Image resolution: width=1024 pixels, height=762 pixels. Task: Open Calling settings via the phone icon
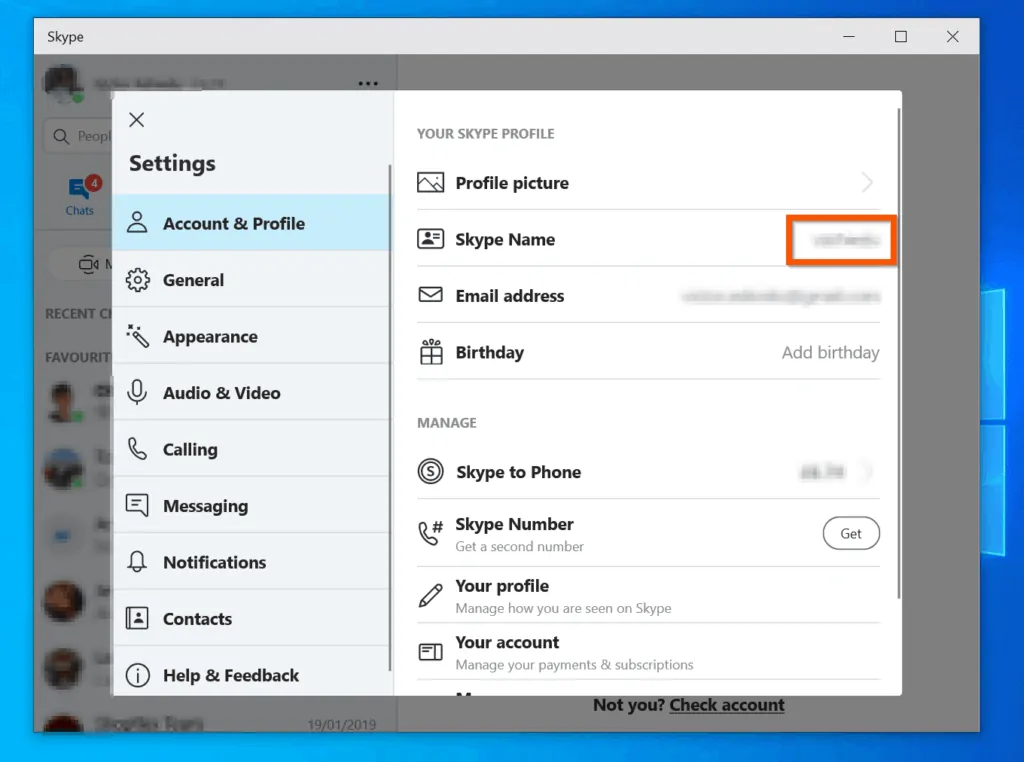coord(136,449)
